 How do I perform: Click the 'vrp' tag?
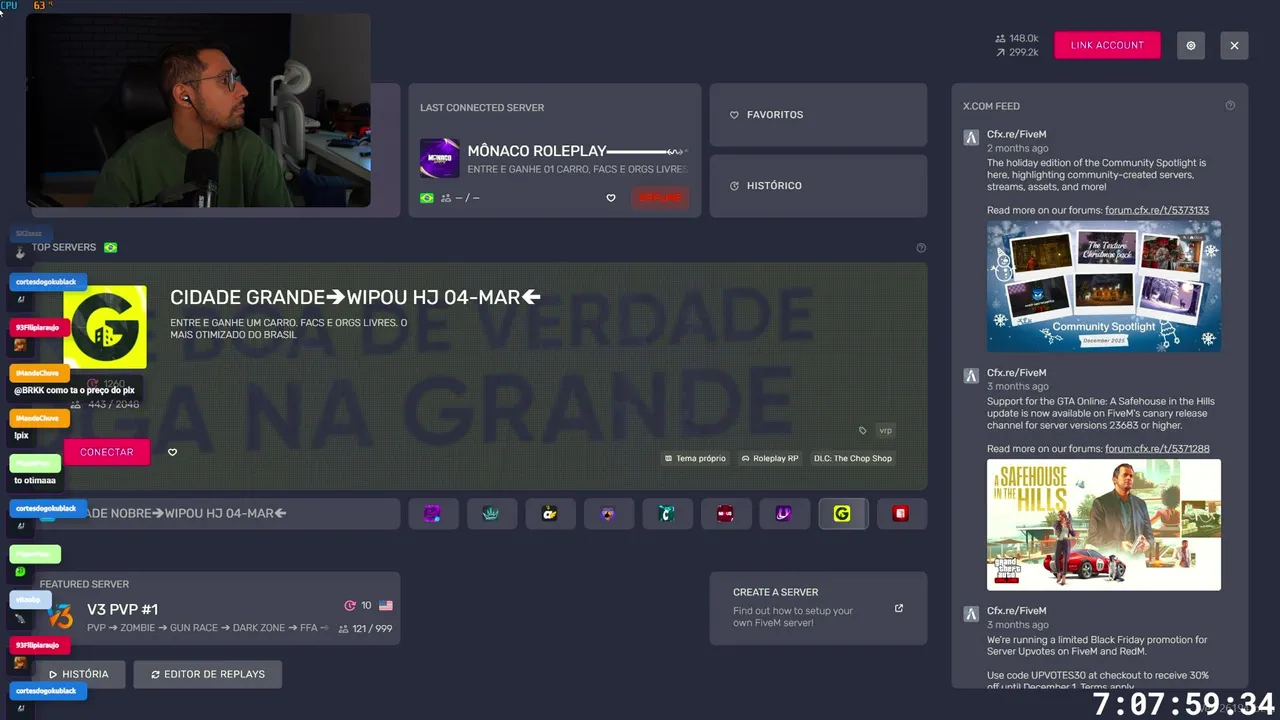(885, 430)
